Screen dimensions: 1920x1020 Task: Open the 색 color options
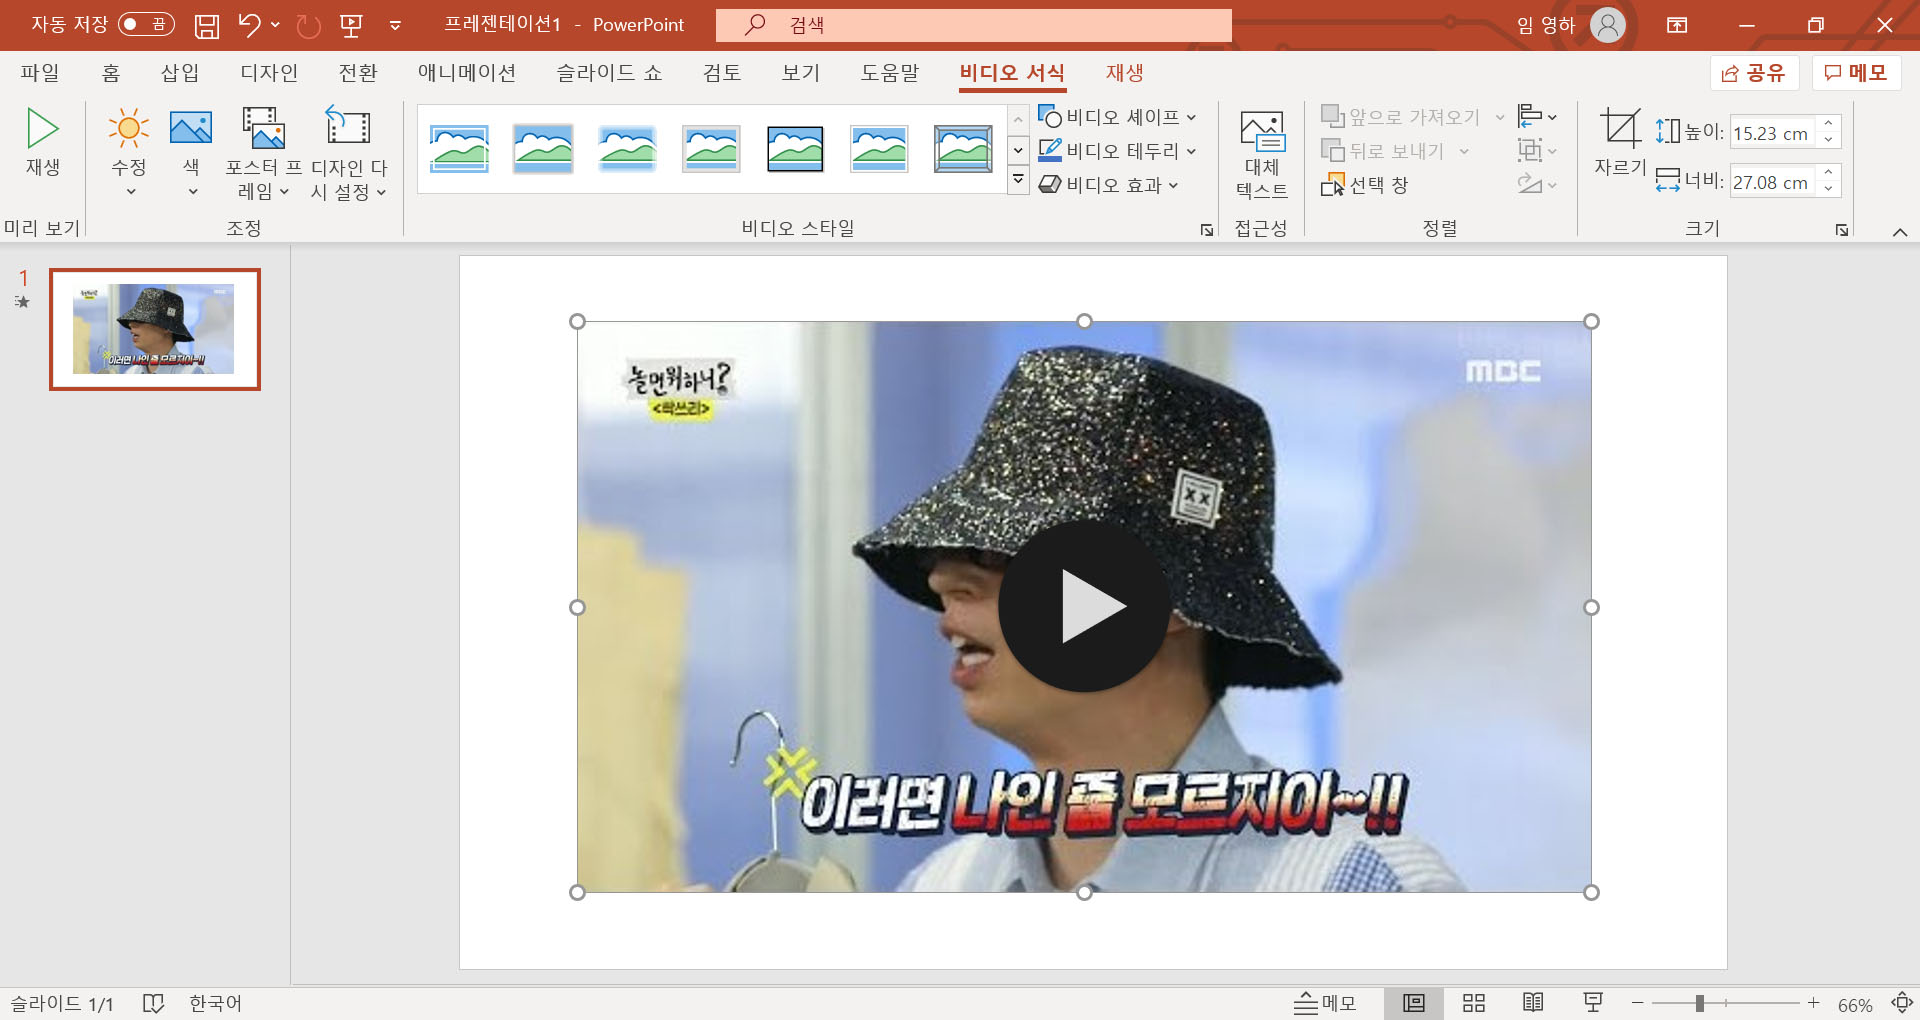[191, 153]
